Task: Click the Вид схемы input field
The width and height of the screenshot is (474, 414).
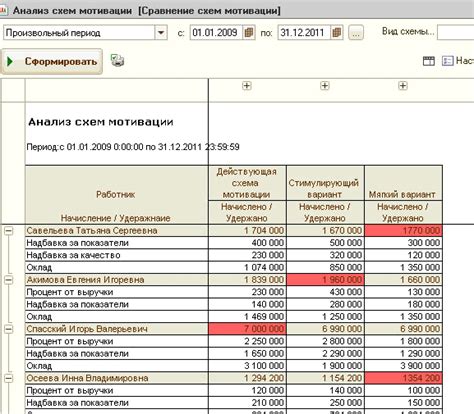Action: pyautogui.click(x=455, y=33)
